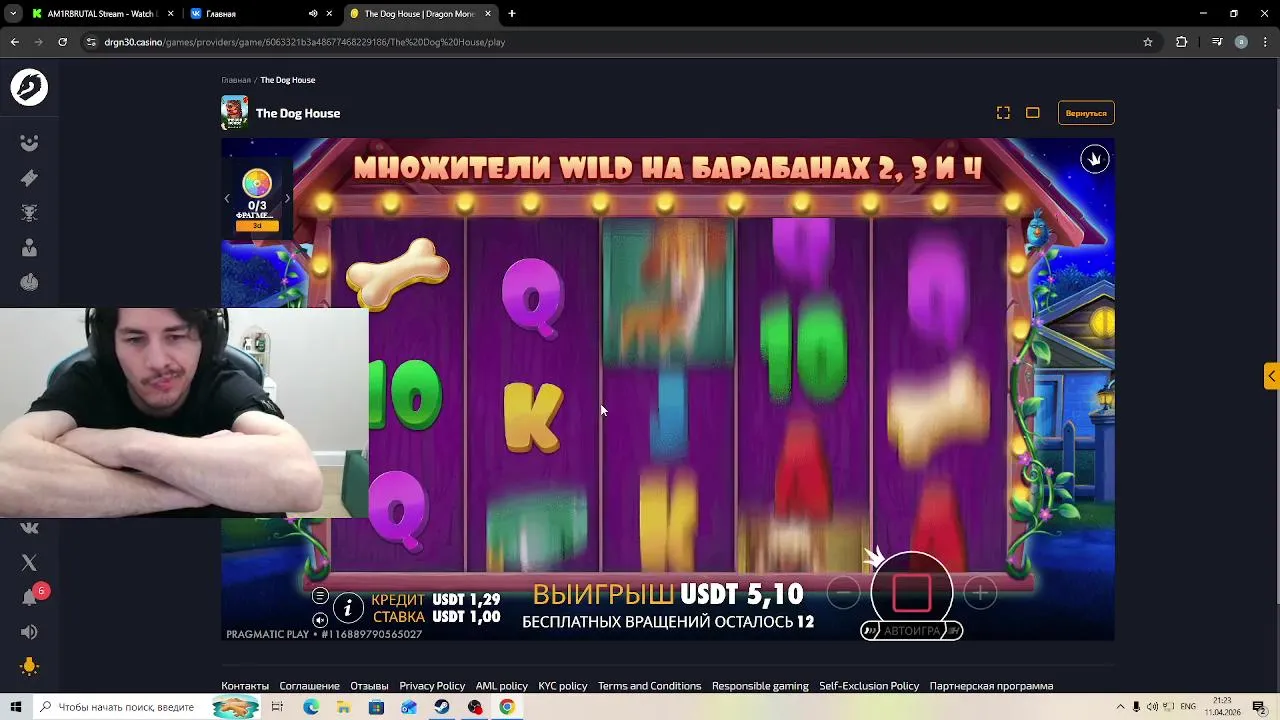This screenshot has height=720, width=1280.
Task: Open Chrome three-dot menu
Action: [1265, 42]
